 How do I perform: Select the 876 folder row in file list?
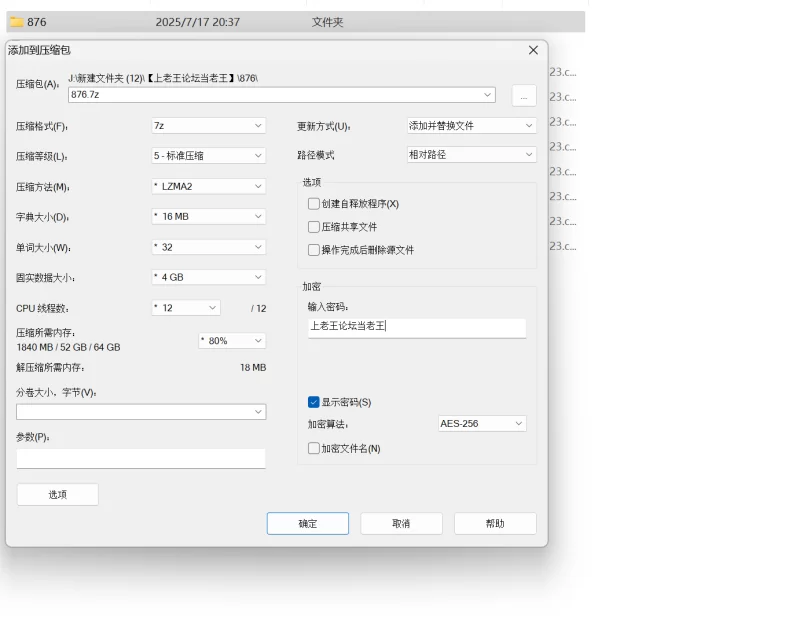coord(295,22)
